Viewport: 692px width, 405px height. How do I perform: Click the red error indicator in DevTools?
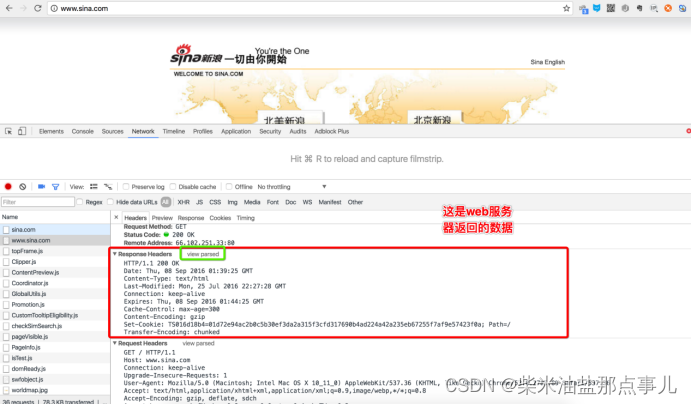688,131
